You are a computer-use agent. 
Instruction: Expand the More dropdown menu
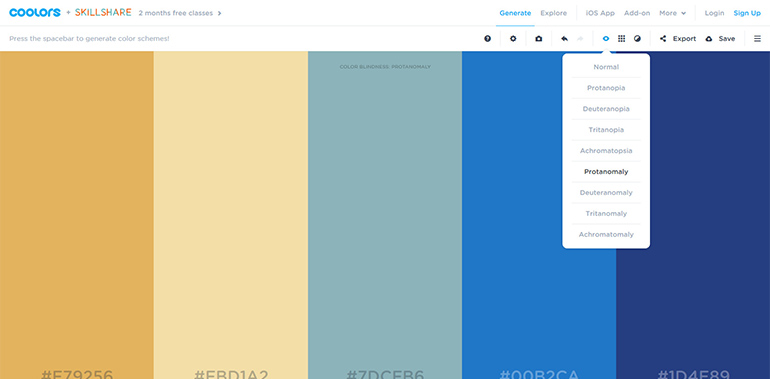pos(672,13)
